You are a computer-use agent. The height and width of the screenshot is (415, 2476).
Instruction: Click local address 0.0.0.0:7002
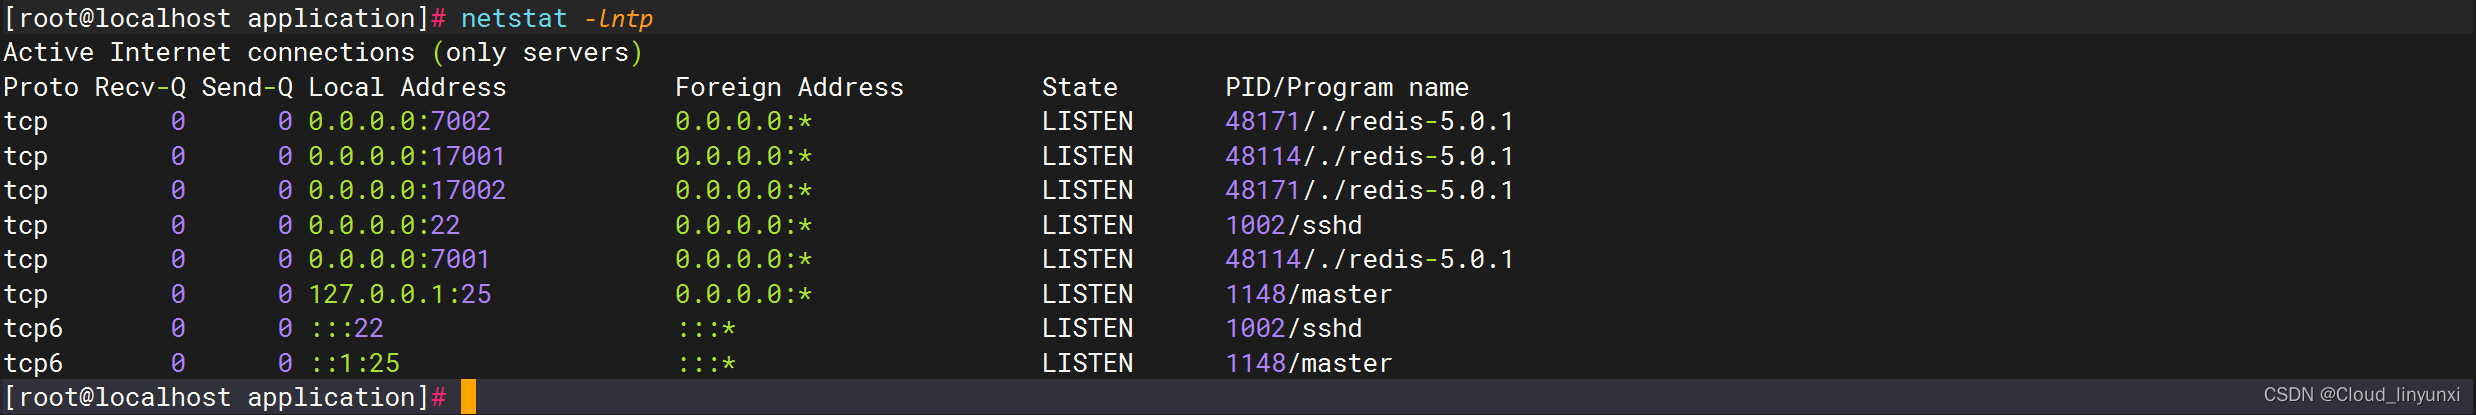(399, 121)
